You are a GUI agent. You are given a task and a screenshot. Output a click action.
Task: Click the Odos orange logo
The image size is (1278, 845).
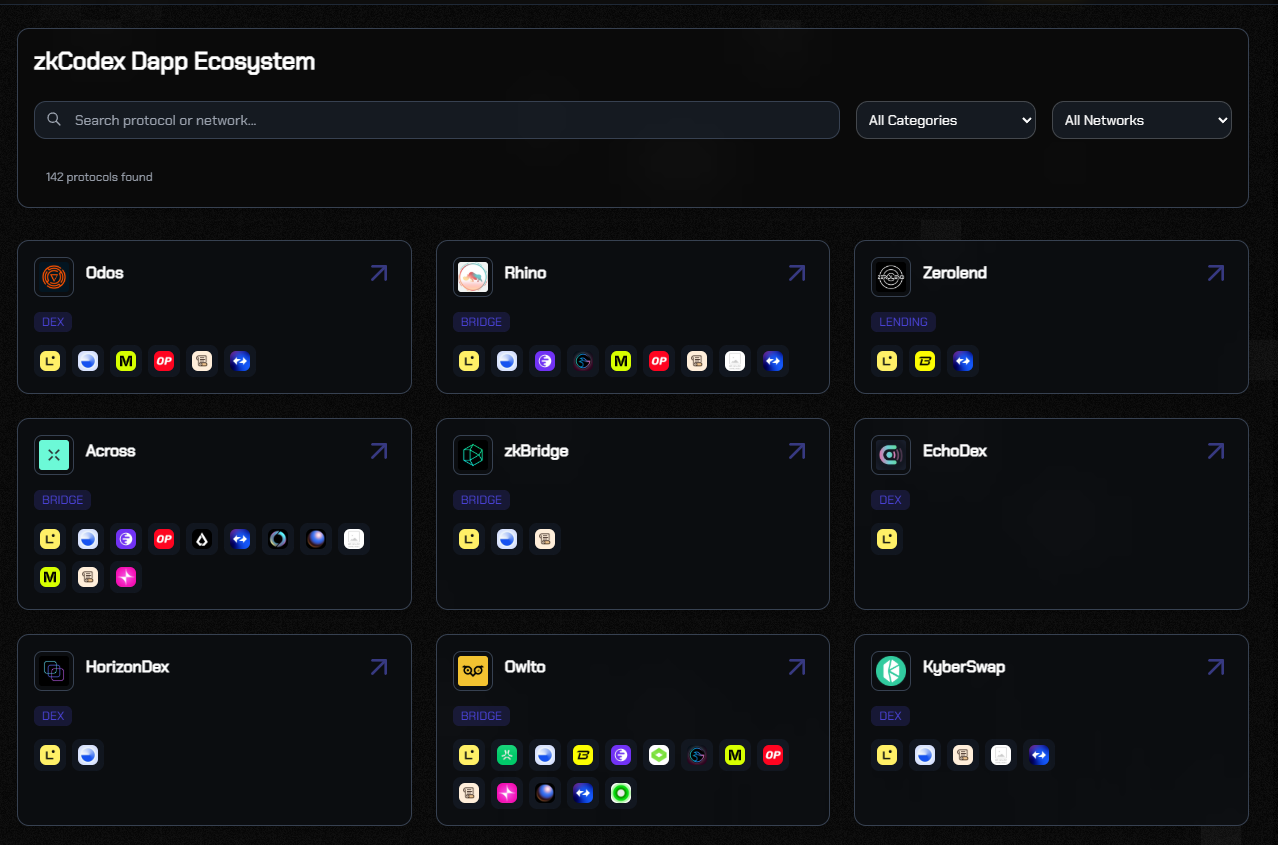[54, 277]
